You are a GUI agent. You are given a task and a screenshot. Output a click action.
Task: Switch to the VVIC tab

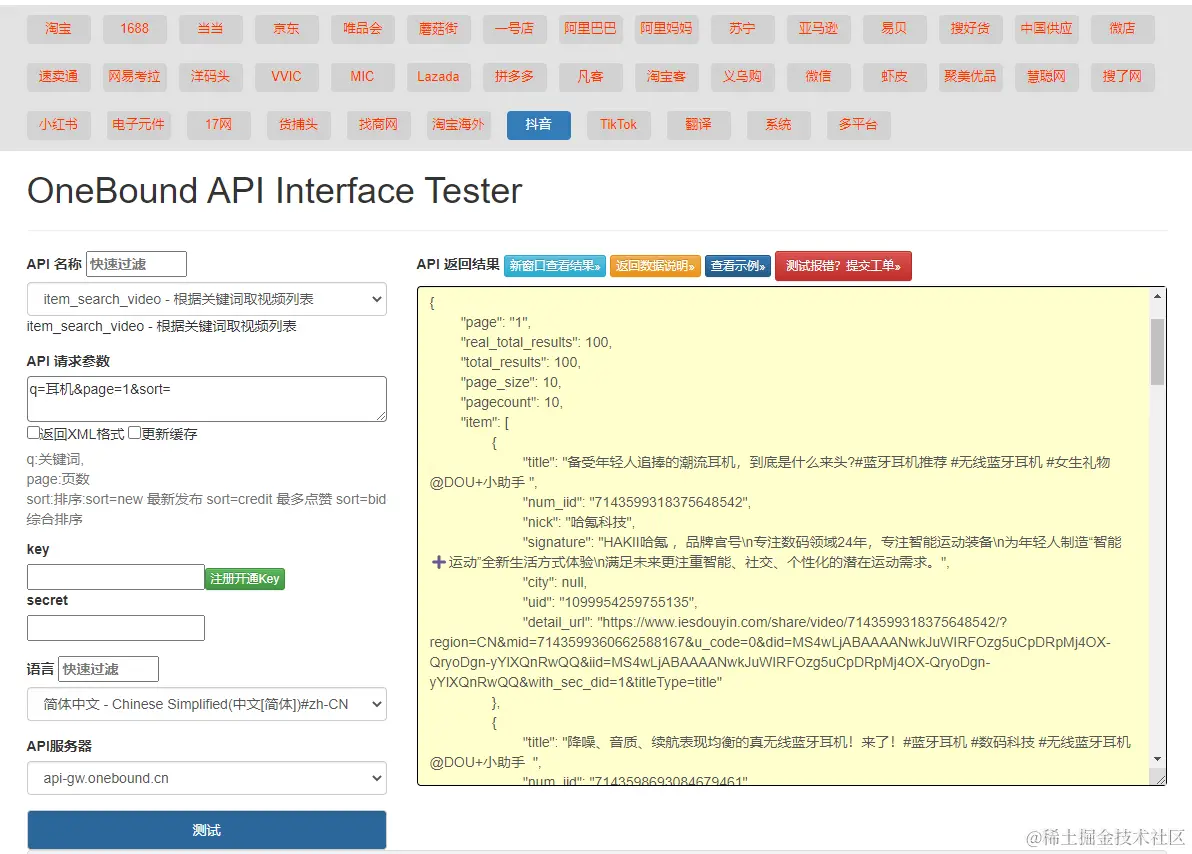click(x=287, y=77)
